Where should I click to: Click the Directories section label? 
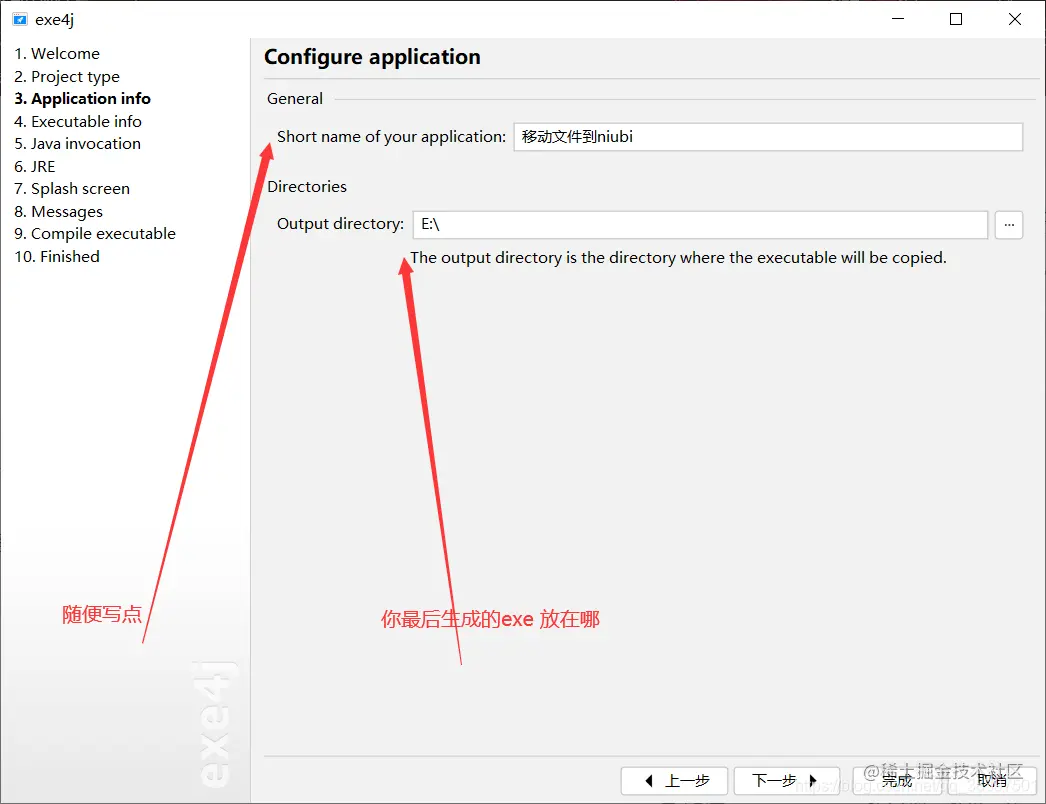click(307, 187)
